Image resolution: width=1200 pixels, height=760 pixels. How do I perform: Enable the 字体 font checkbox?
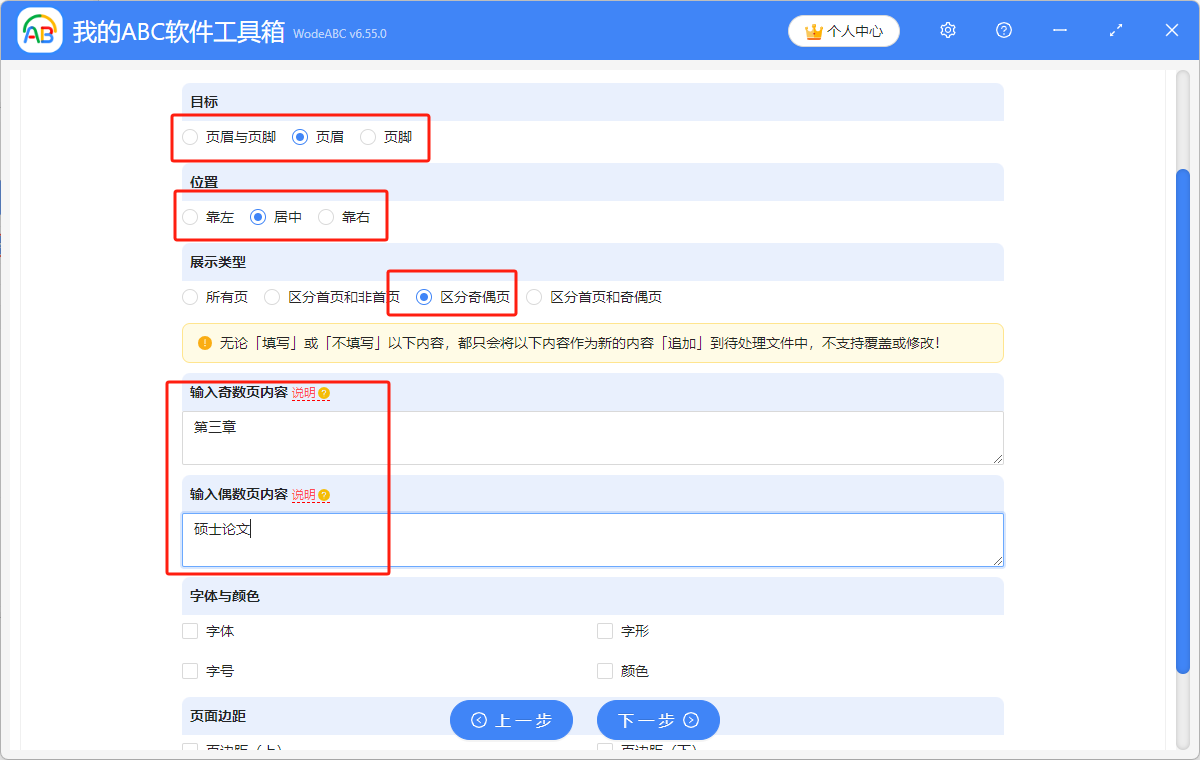pos(190,631)
